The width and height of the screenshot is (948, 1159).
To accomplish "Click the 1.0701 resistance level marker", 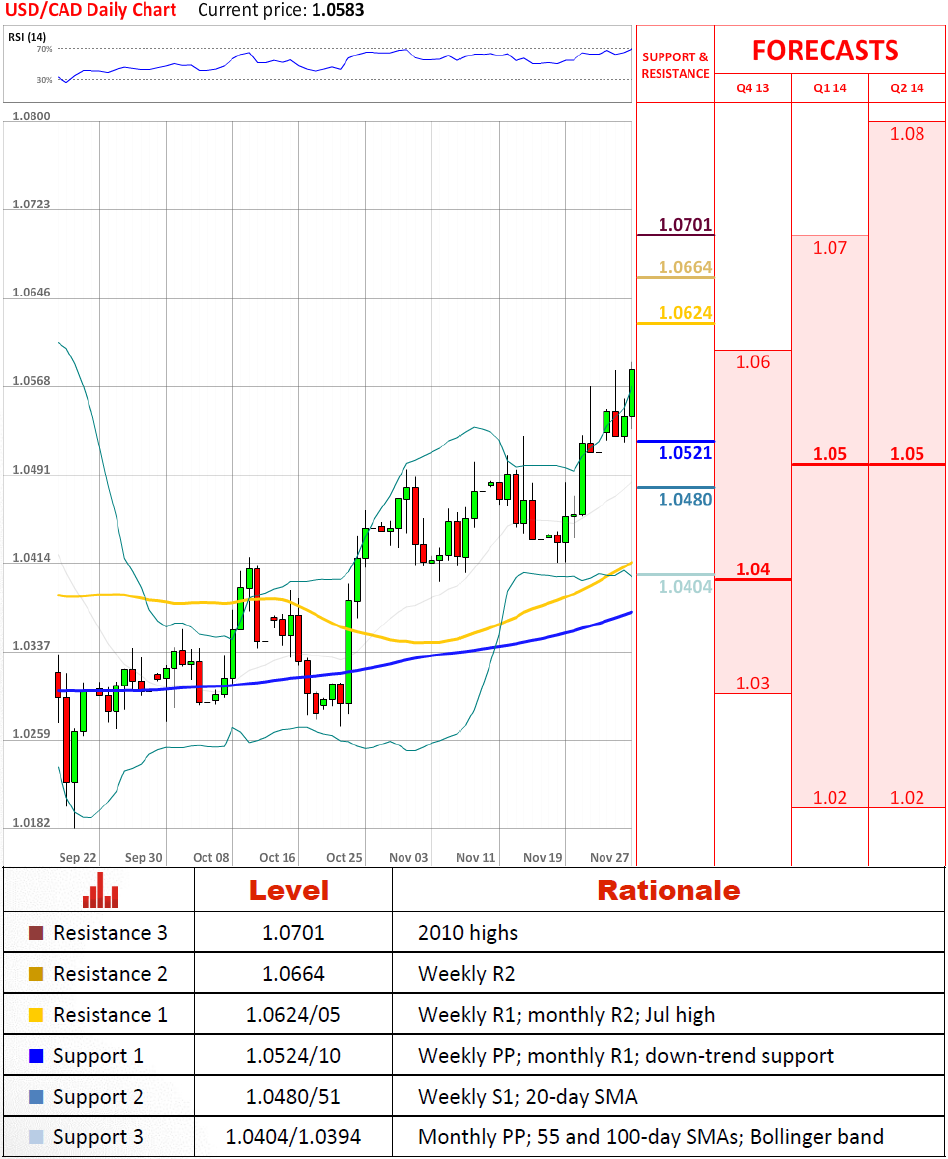I will 685,225.
